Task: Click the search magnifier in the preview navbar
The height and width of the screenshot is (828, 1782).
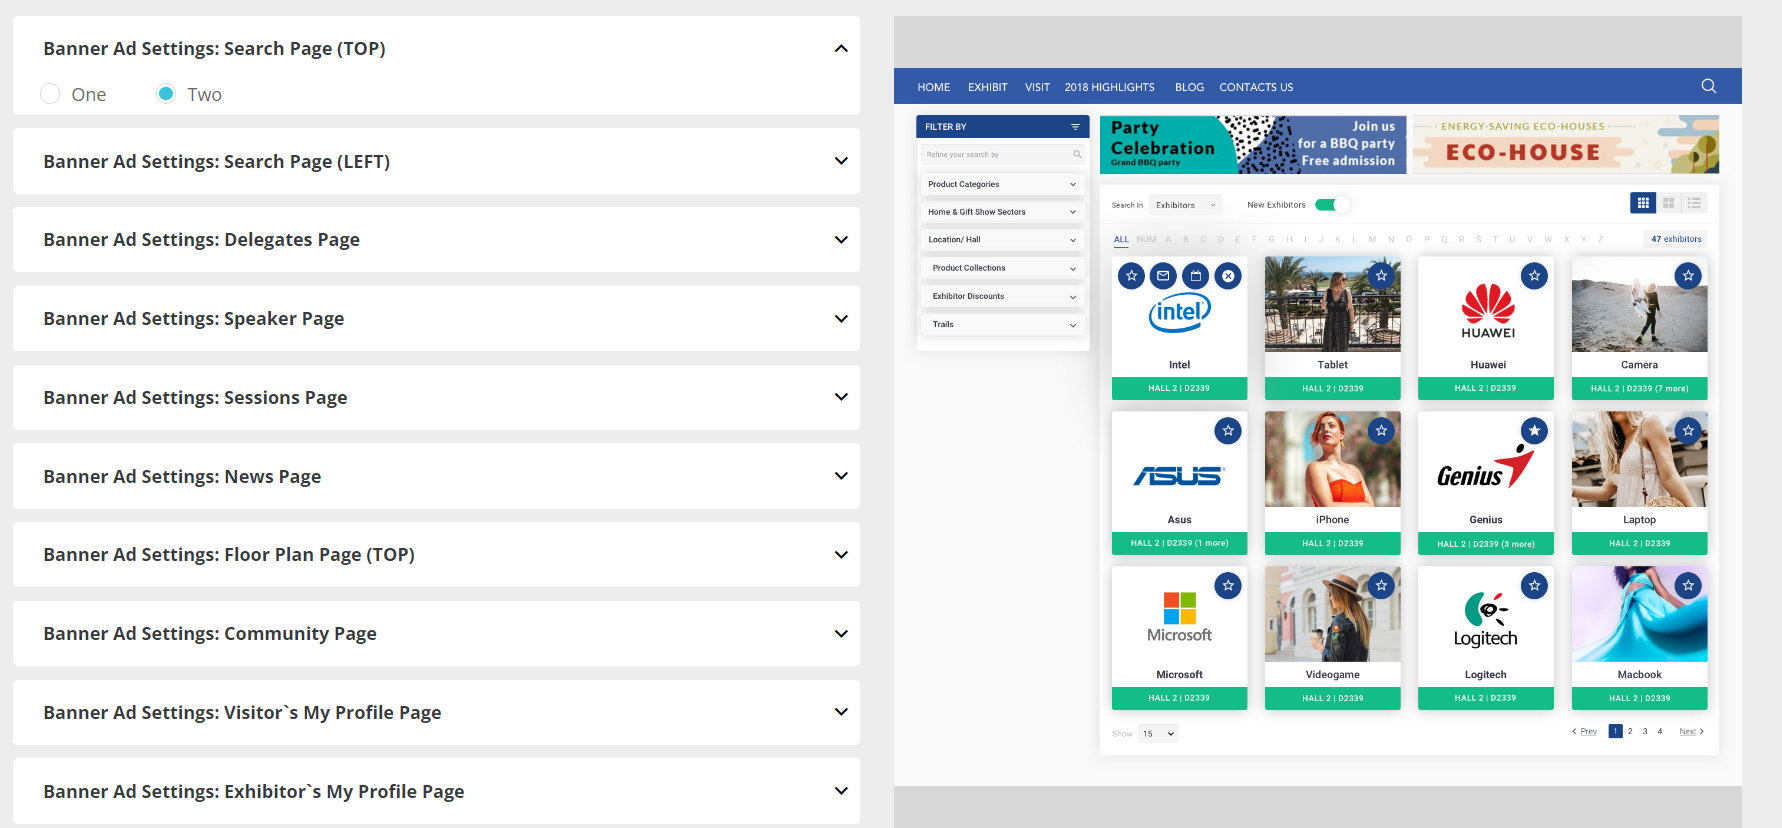Action: click(1709, 86)
